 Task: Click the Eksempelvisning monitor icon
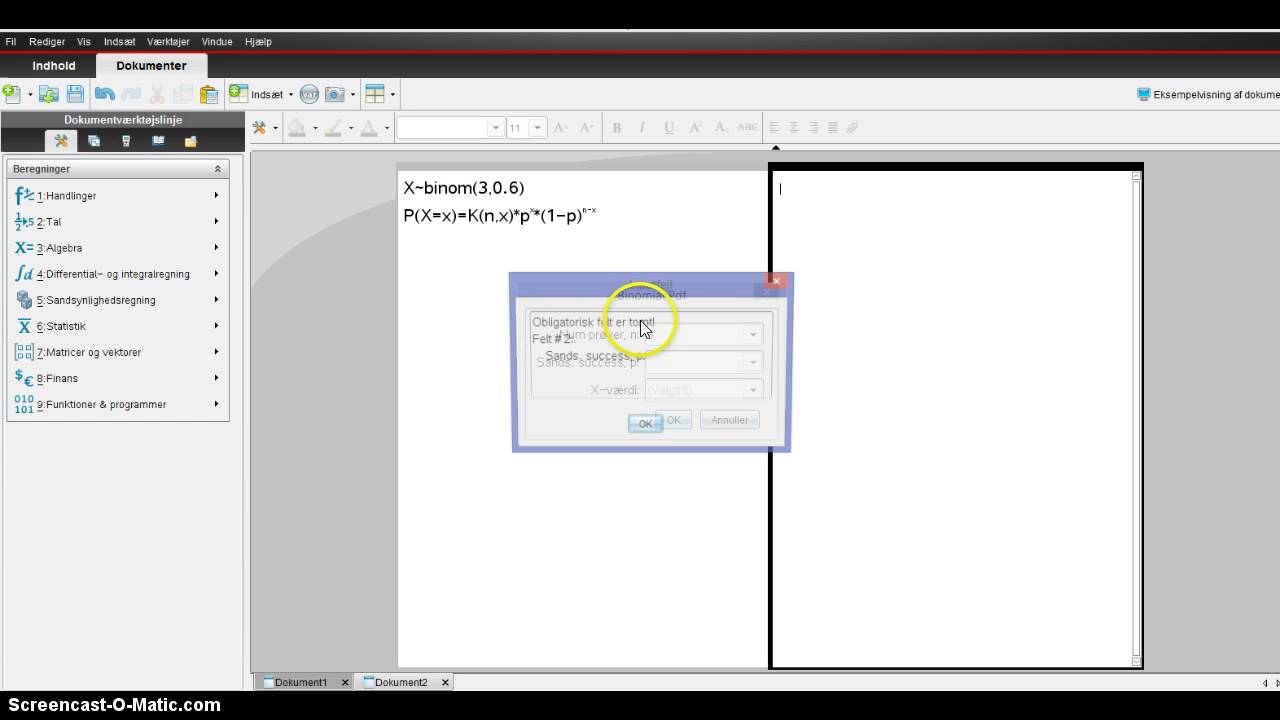point(1143,94)
